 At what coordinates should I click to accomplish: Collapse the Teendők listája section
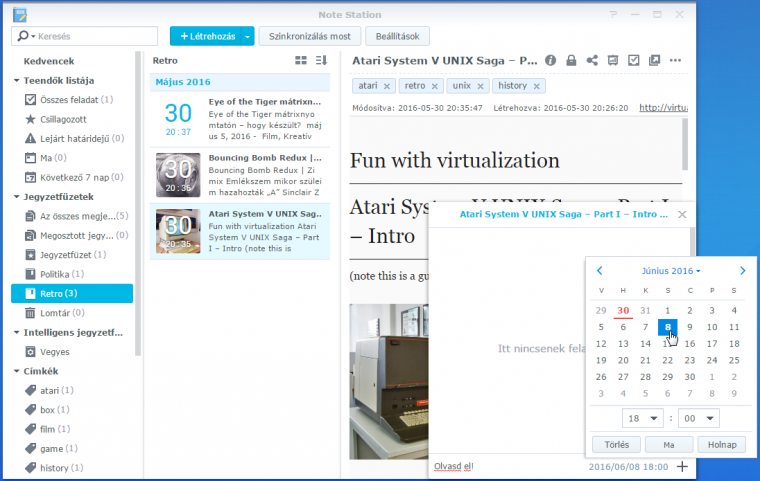coord(16,80)
